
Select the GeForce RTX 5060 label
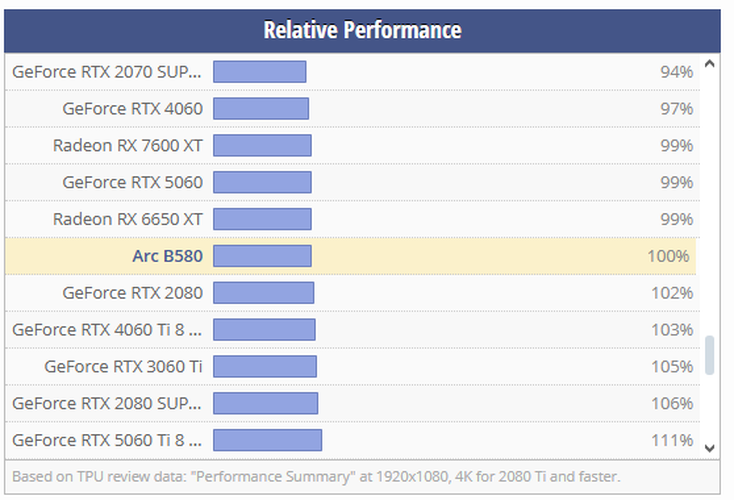[132, 182]
